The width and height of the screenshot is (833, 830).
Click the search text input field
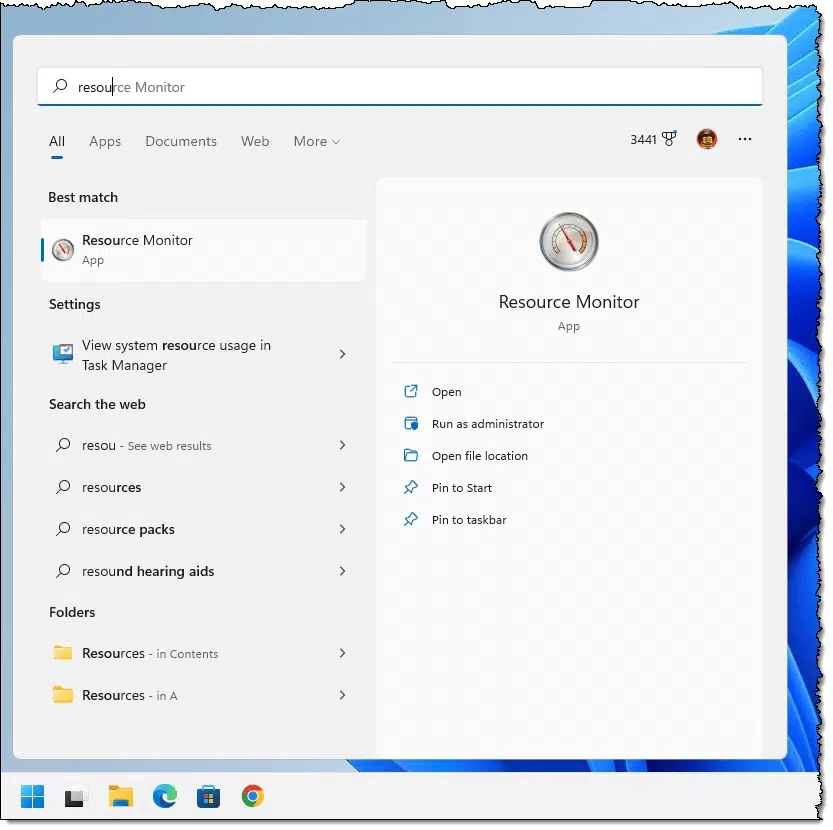pyautogui.click(x=400, y=86)
